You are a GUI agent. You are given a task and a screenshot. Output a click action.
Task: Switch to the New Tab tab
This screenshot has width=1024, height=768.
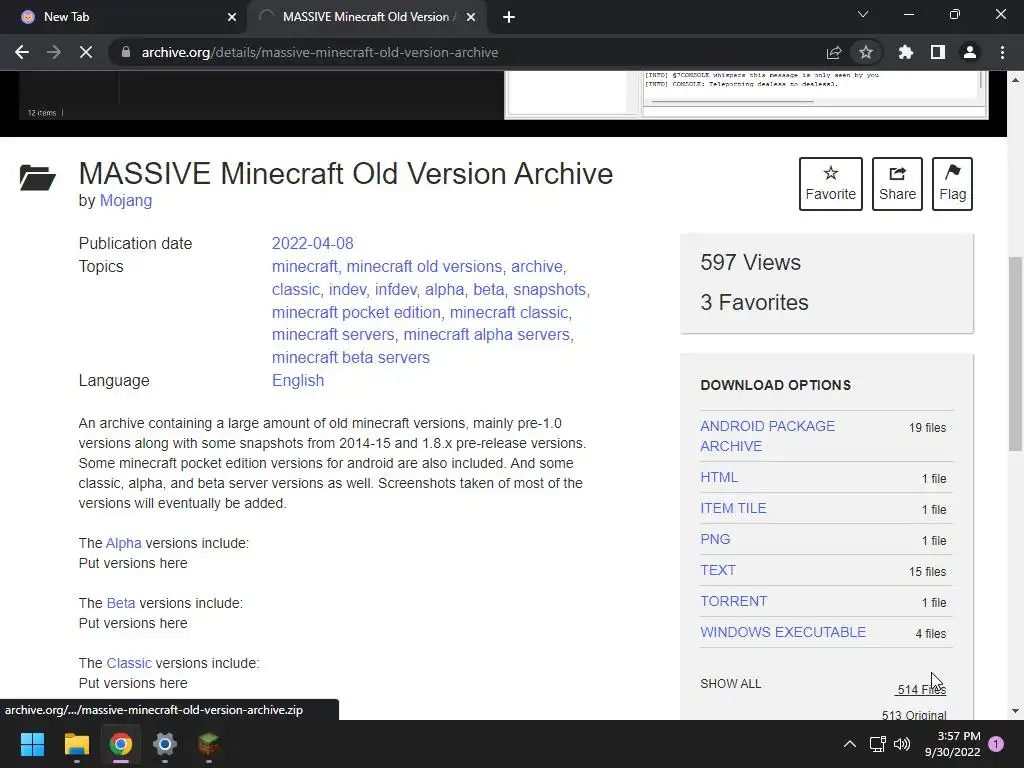123,17
